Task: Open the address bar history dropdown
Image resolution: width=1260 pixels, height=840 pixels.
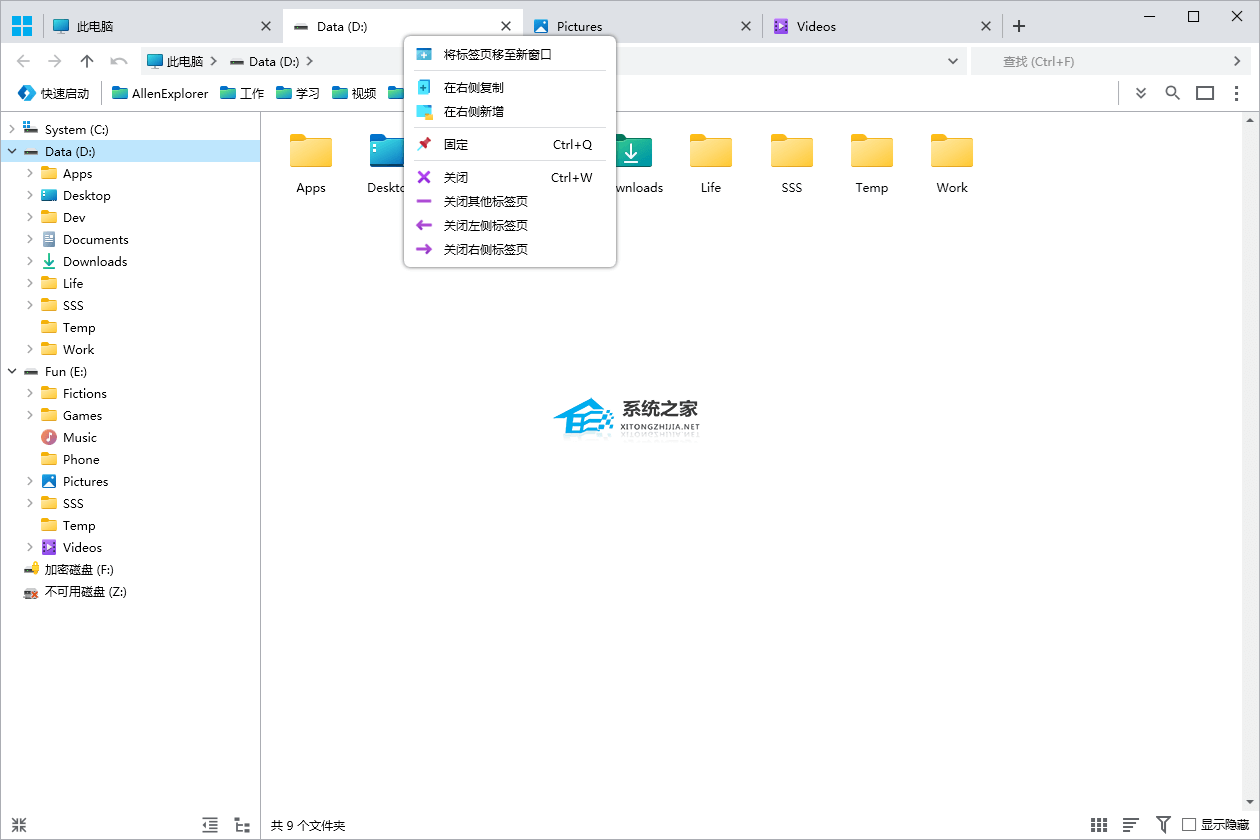Action: point(953,61)
